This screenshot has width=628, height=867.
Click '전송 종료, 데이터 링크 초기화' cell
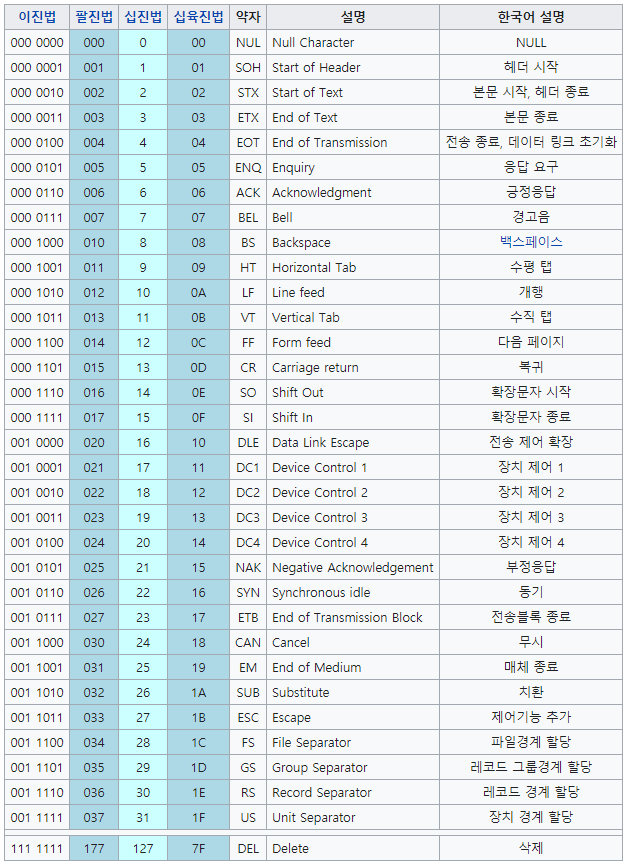[x=531, y=143]
